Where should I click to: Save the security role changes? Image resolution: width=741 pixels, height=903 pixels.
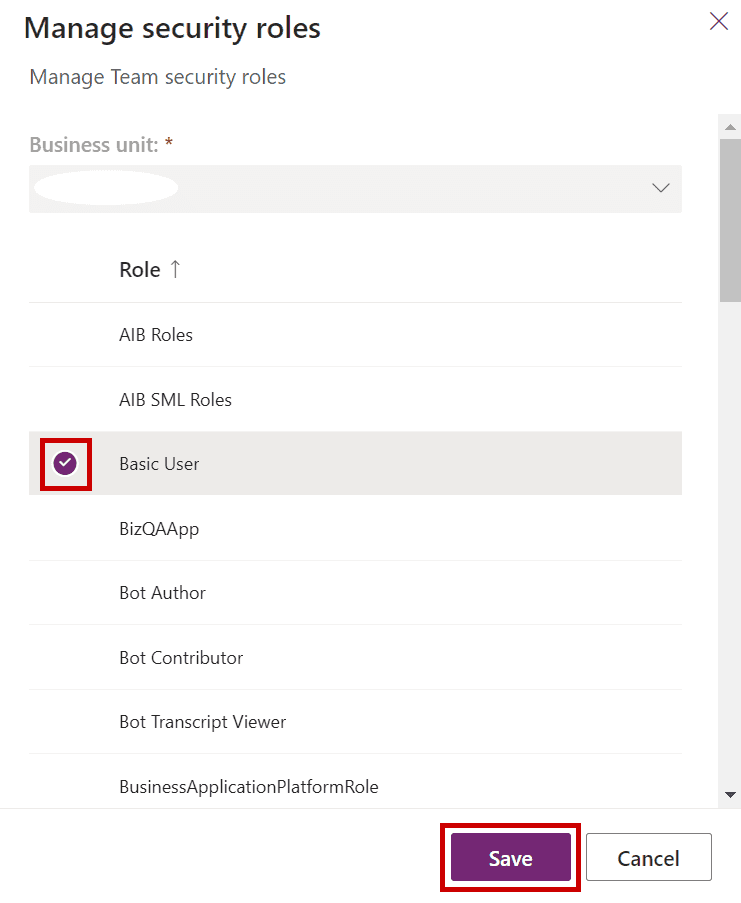[511, 858]
